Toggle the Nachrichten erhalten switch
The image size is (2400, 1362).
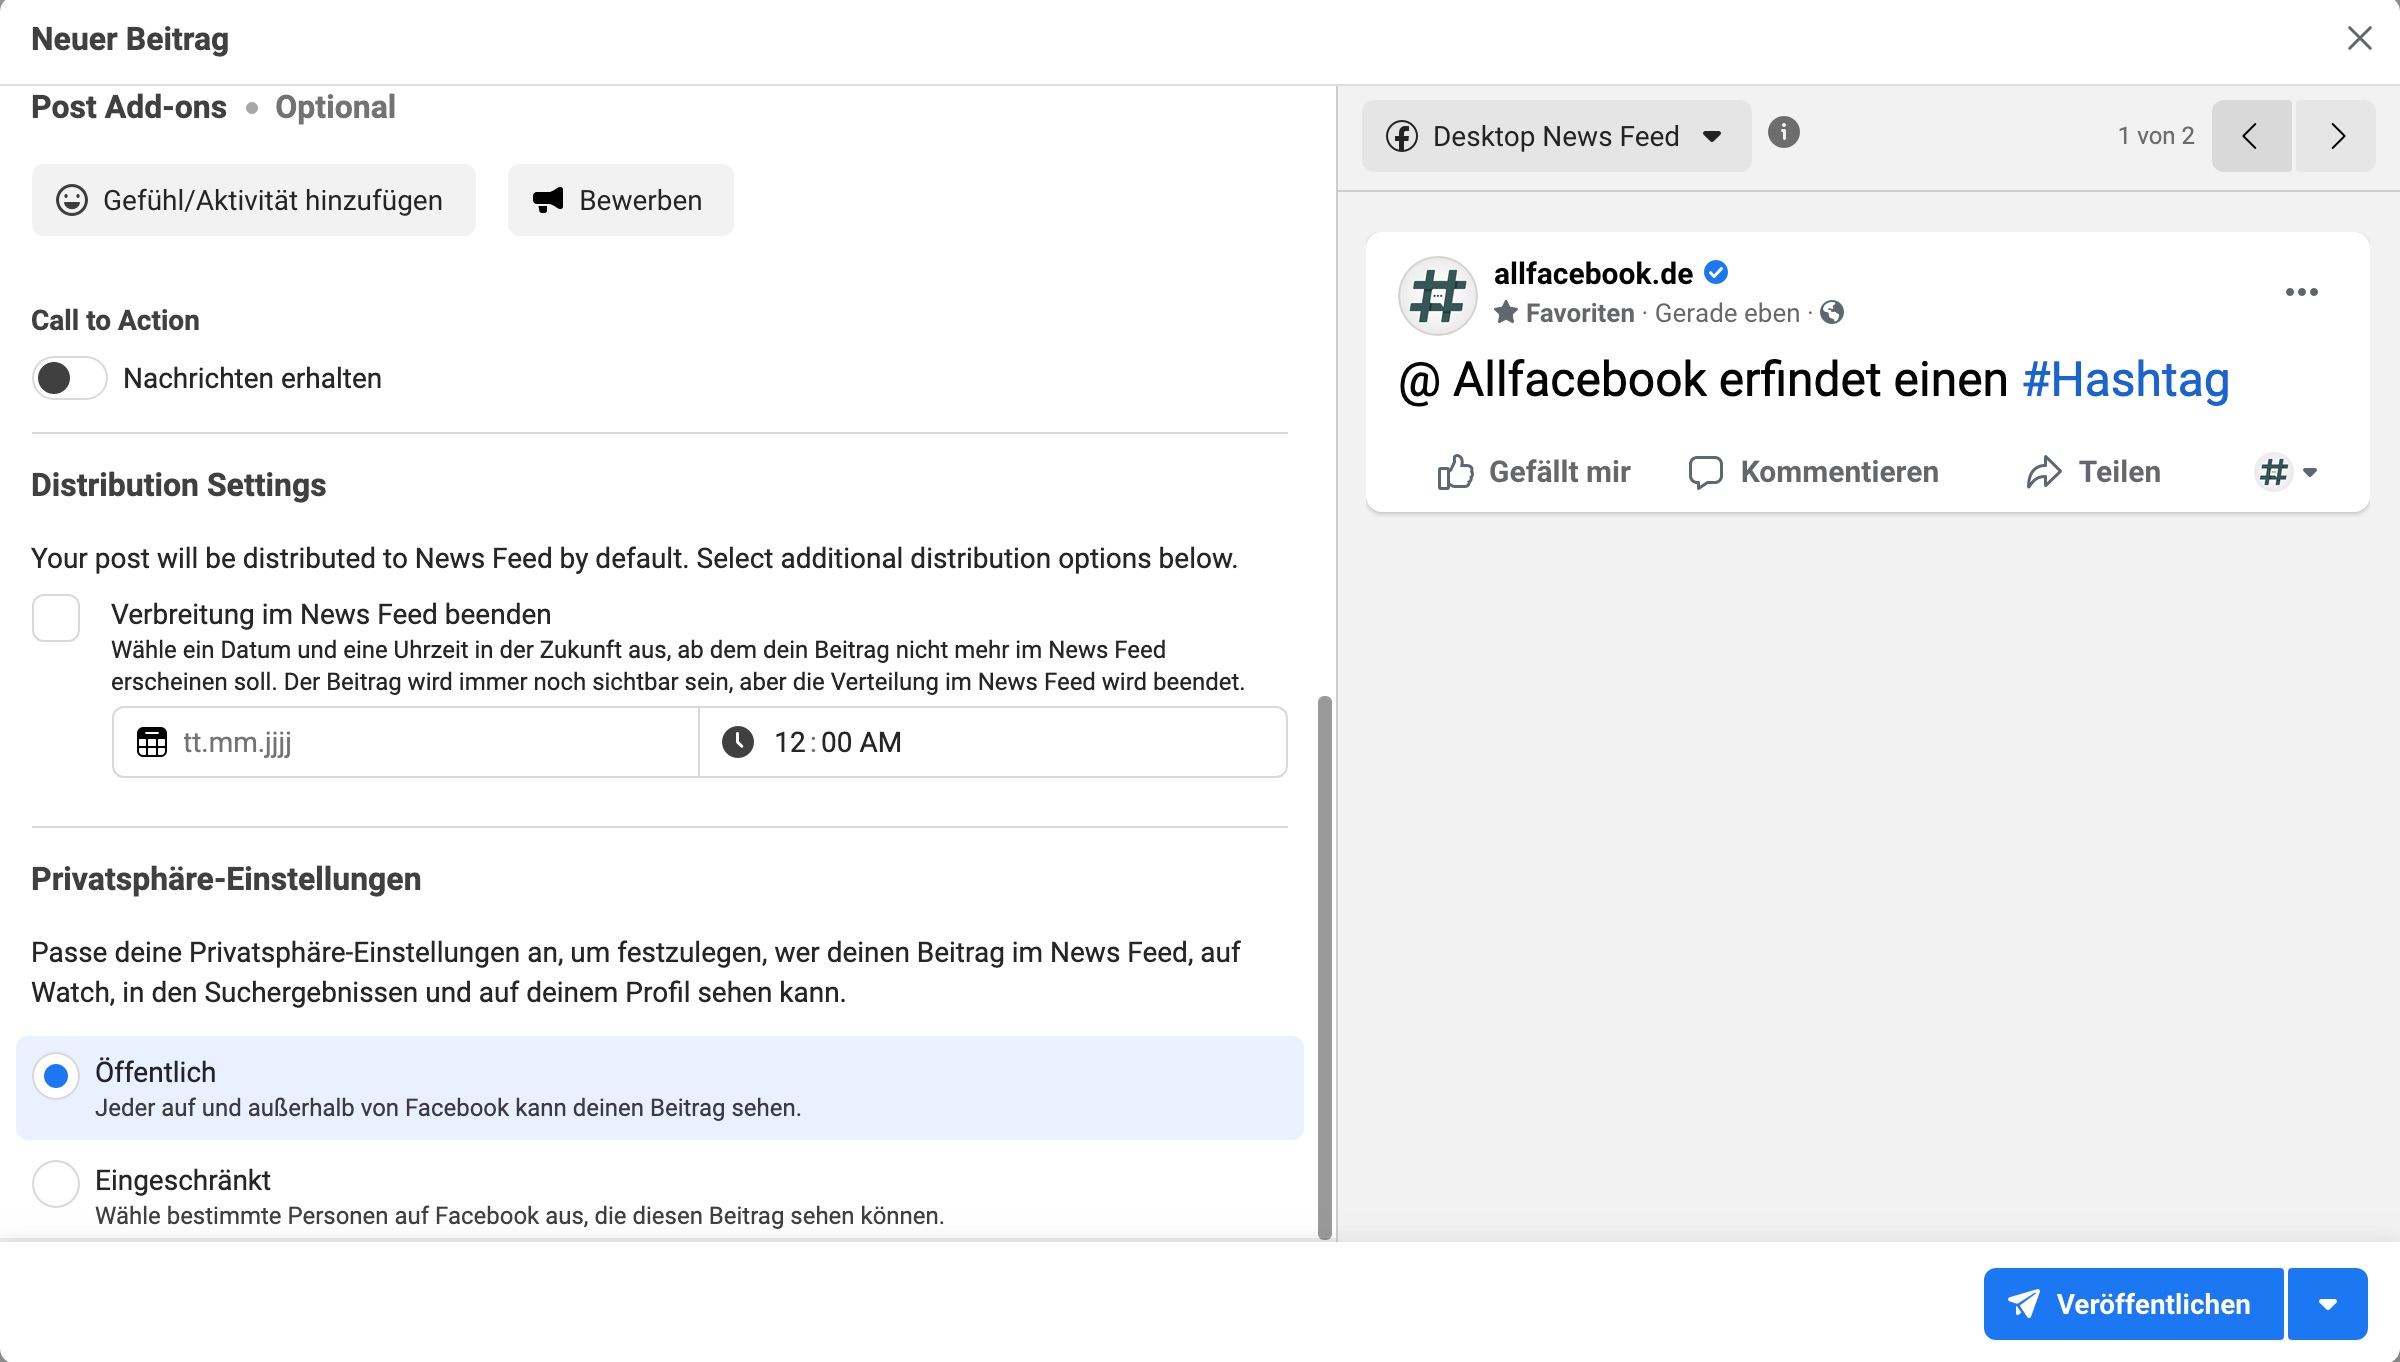69,378
